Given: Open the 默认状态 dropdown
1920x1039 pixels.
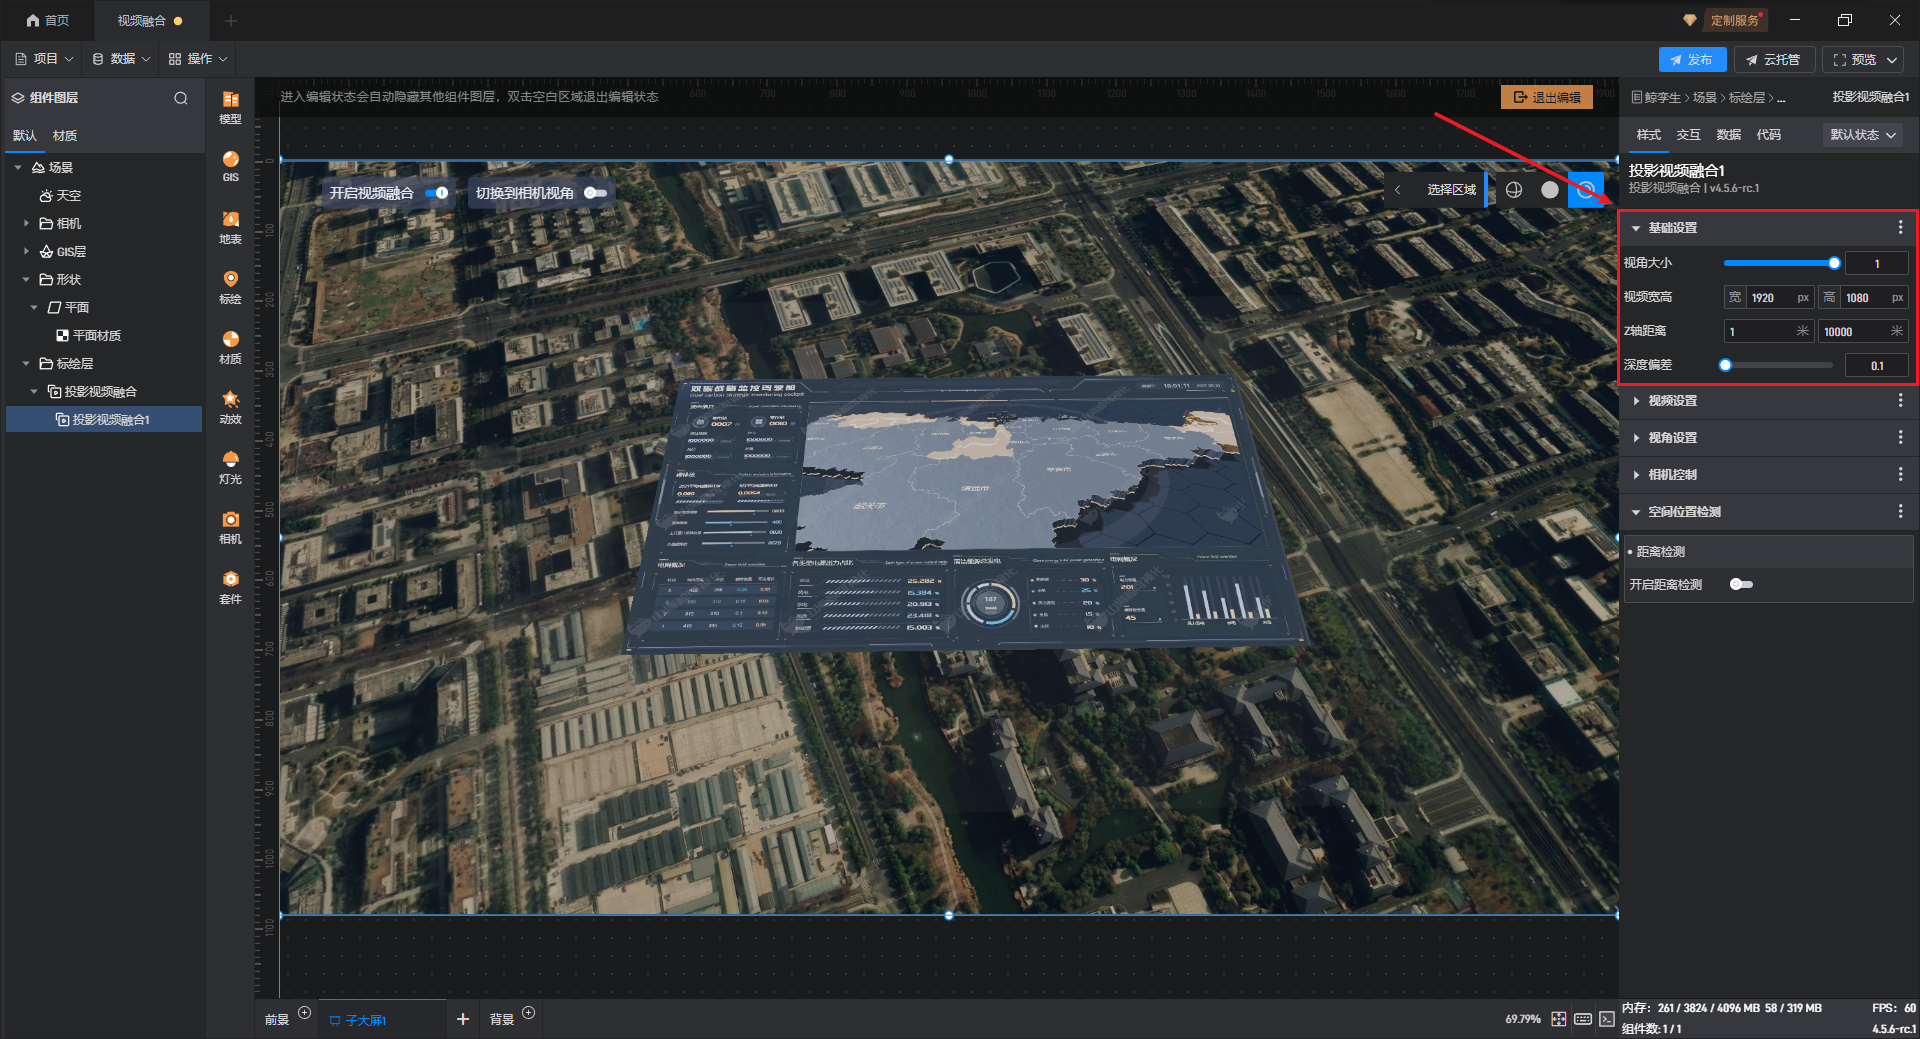Looking at the screenshot, I should (1862, 135).
